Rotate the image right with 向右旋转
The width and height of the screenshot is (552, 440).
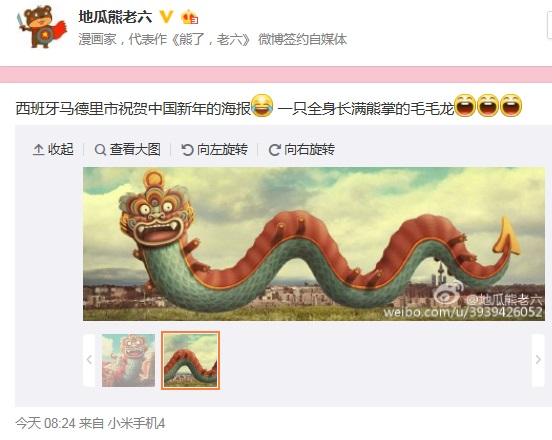coord(302,150)
